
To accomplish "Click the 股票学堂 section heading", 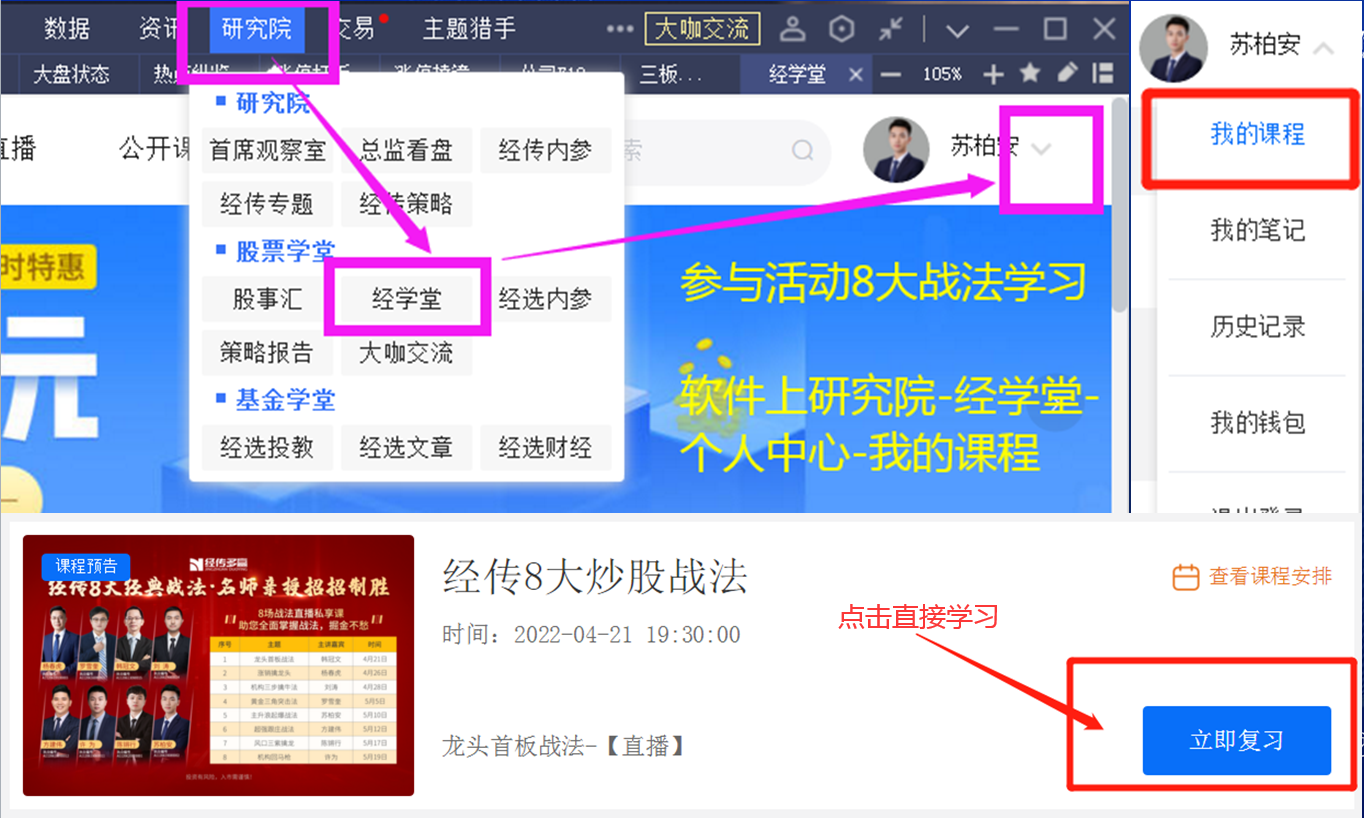I will (285, 251).
